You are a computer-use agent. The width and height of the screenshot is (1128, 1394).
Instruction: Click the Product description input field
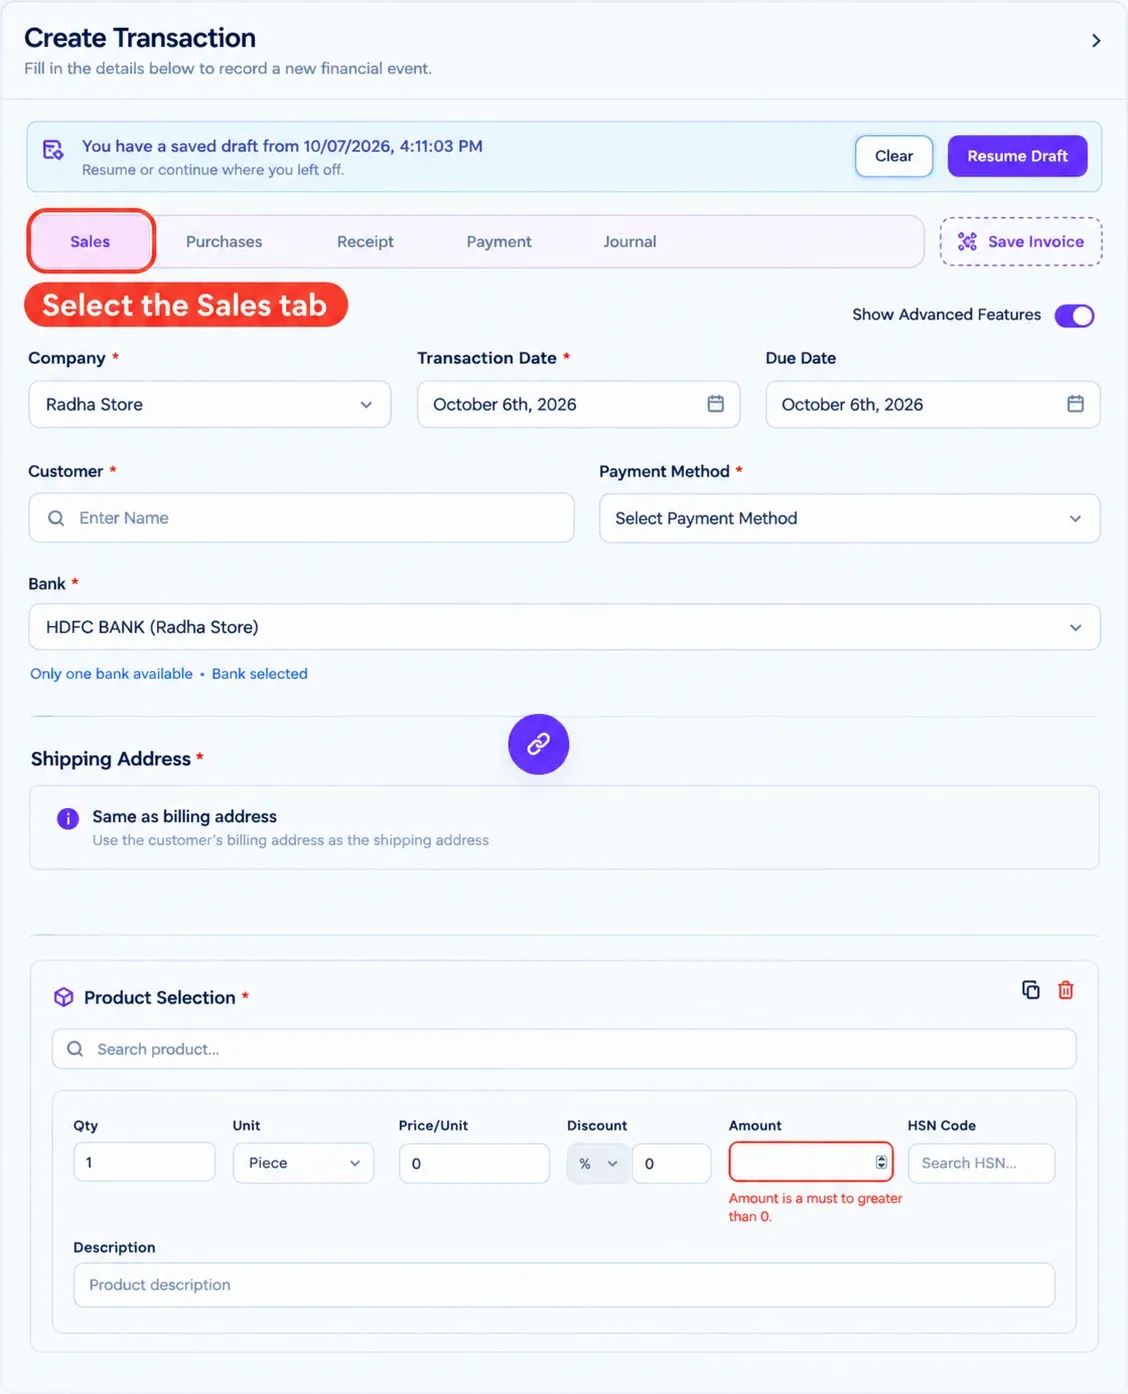pos(564,1285)
